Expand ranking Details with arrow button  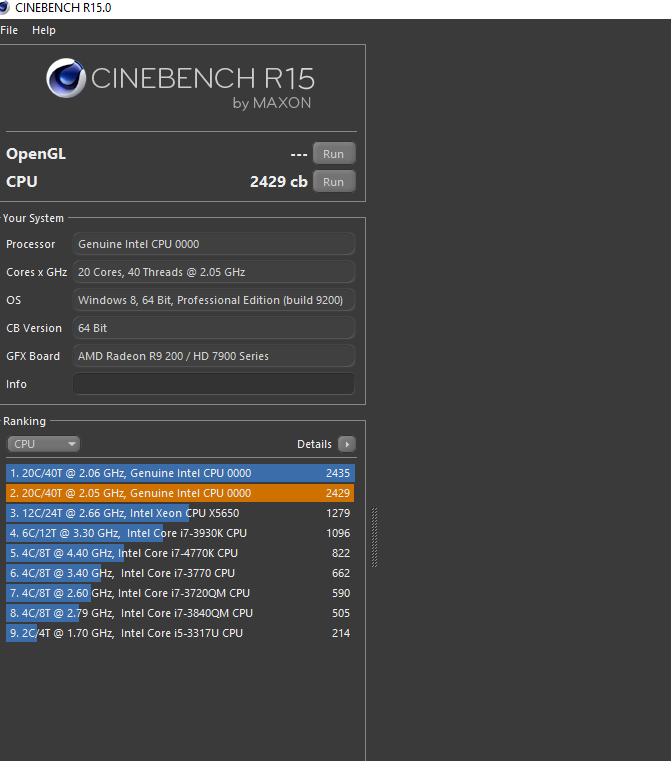click(x=347, y=444)
